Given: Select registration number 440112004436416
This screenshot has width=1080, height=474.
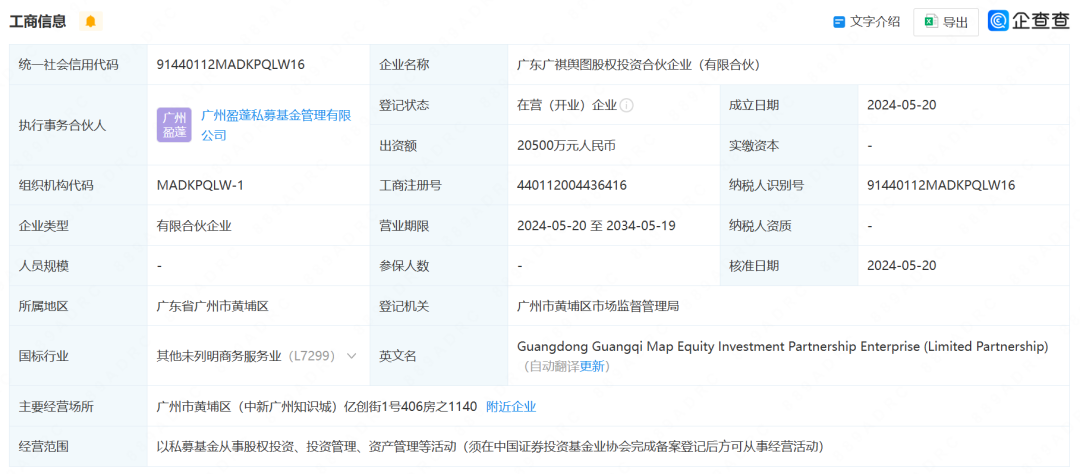Looking at the screenshot, I should click(x=572, y=185).
